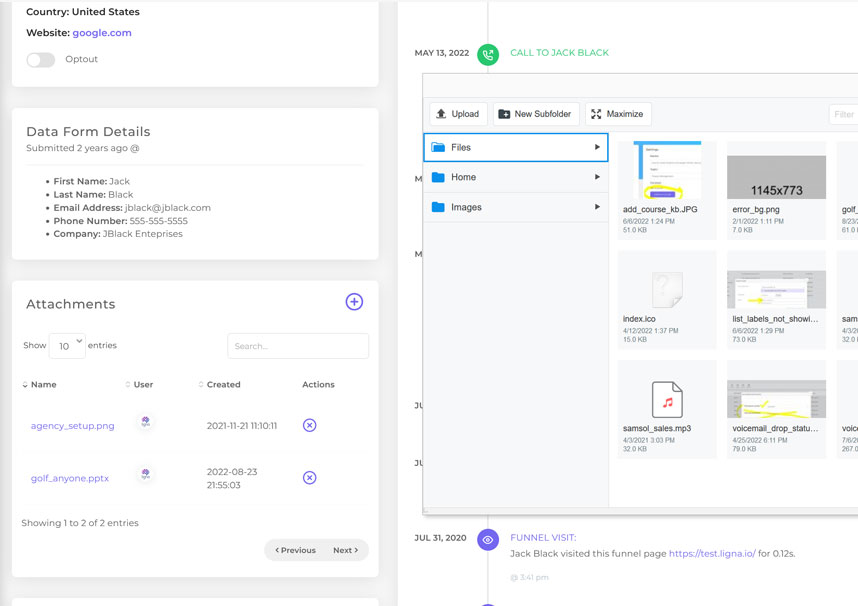858x606 pixels.
Task: Select the samsol_sales.mp3 audio file icon
Action: [x=667, y=399]
